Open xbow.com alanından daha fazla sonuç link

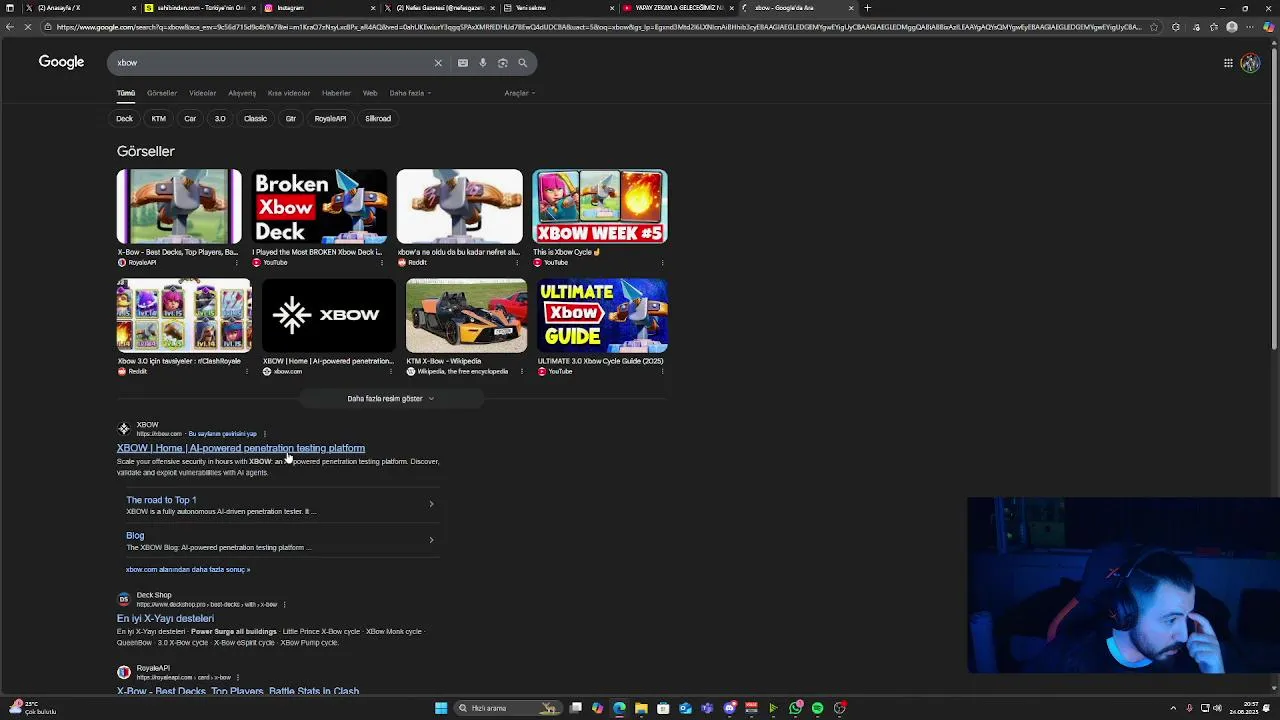coord(187,569)
